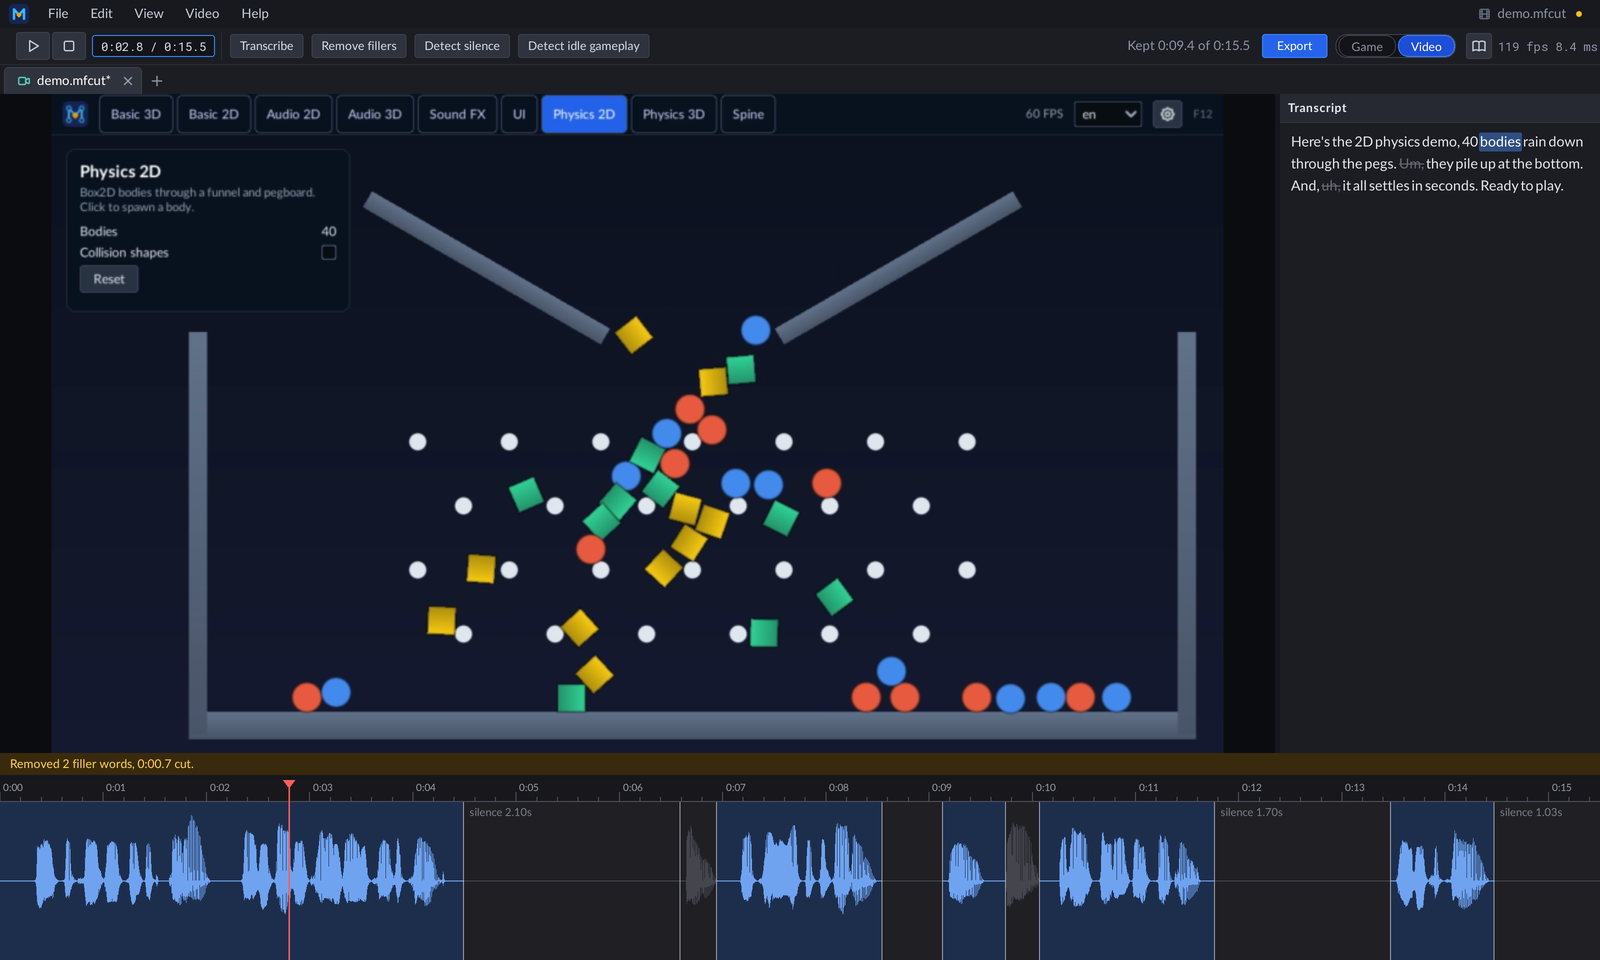Click the timecode field 0:02.8 / 0:15.5
Viewport: 1600px width, 960px height.
click(153, 46)
